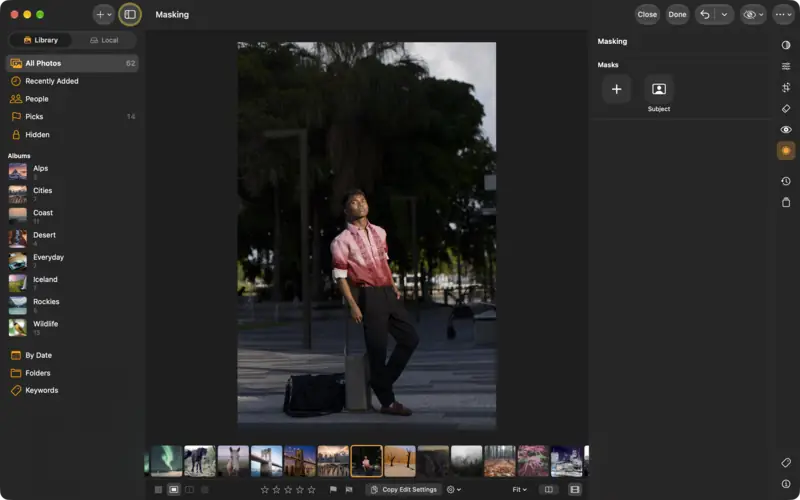
Task: Toggle the show original eye button in toolbar
Action: pyautogui.click(x=749, y=15)
